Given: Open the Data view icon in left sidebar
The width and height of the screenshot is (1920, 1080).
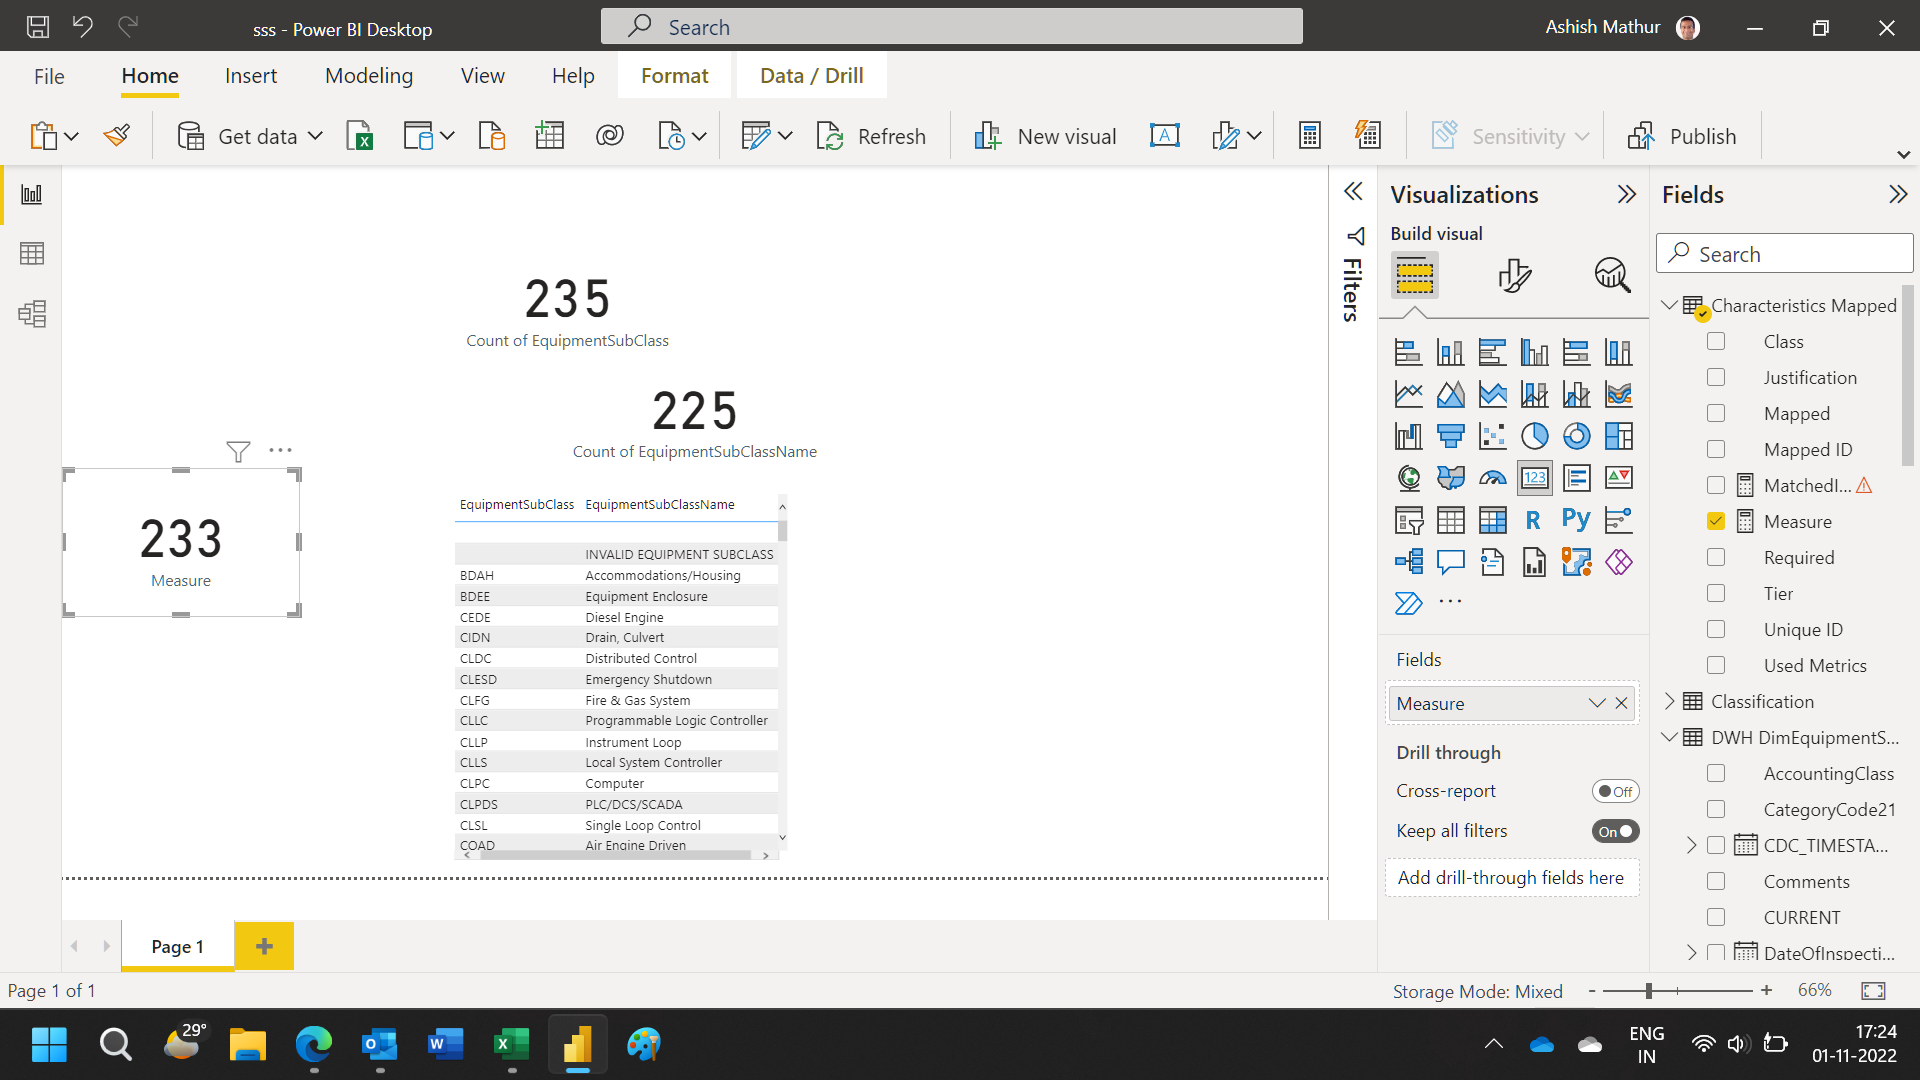Looking at the screenshot, I should (x=32, y=254).
